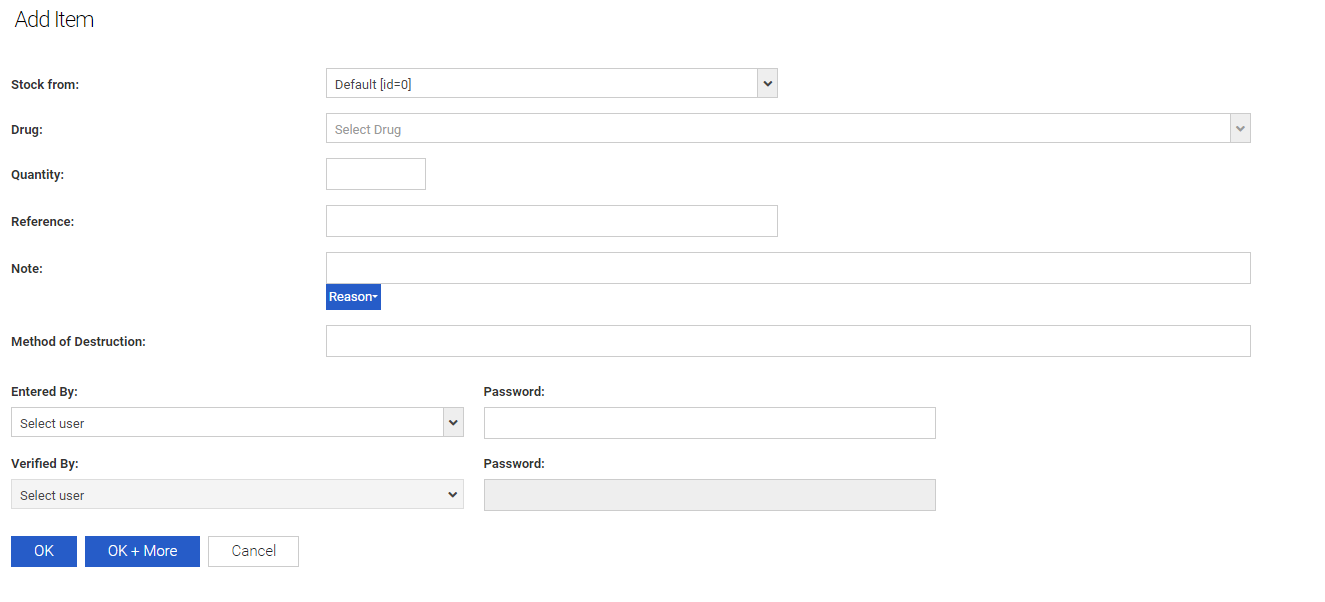The image size is (1325, 602).
Task: Click the Quantity input box
Action: pyautogui.click(x=376, y=174)
